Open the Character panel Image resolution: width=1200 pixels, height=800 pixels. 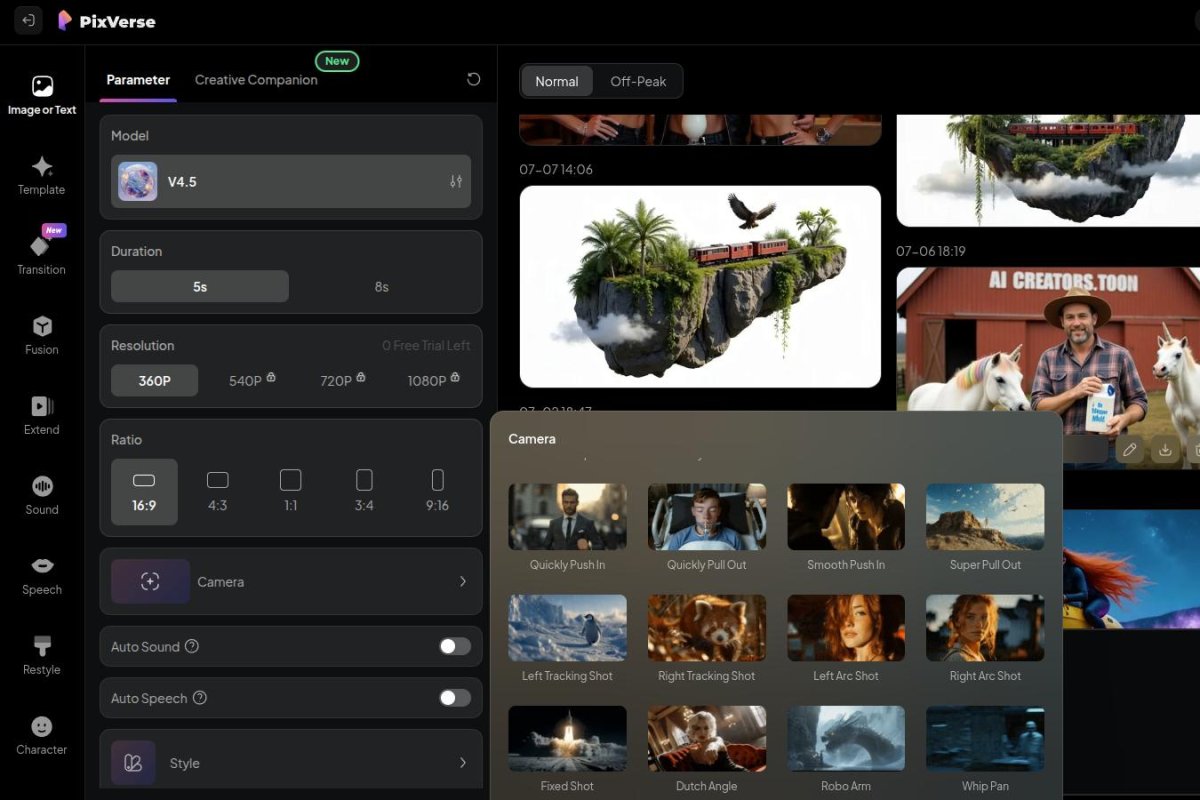[41, 736]
